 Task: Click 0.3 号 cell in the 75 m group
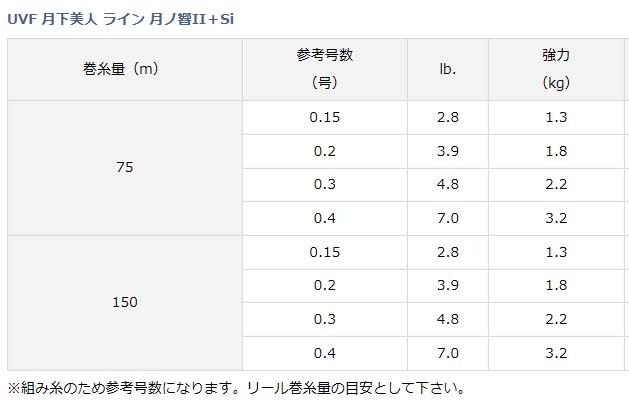[324, 185]
